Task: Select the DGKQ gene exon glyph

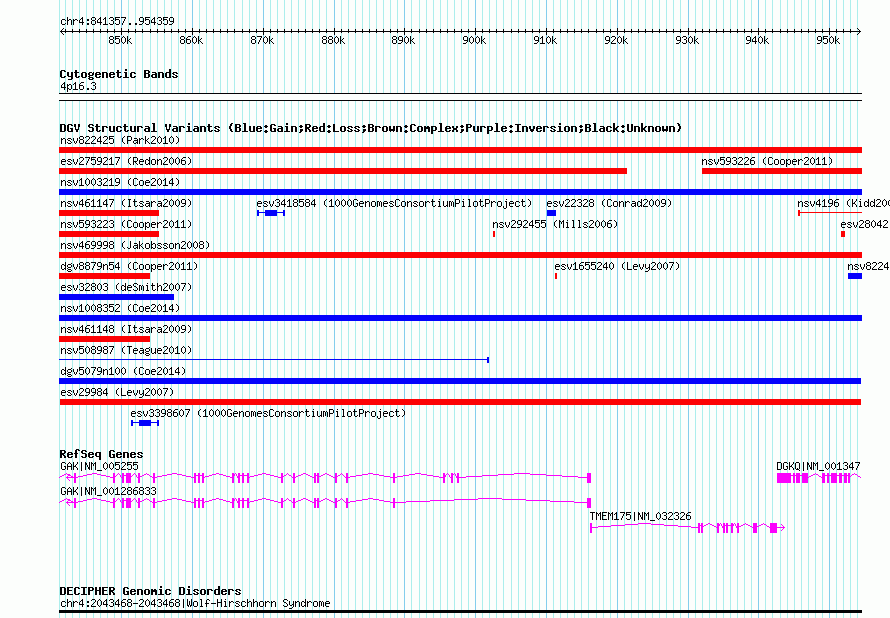Action: pyautogui.click(x=818, y=478)
